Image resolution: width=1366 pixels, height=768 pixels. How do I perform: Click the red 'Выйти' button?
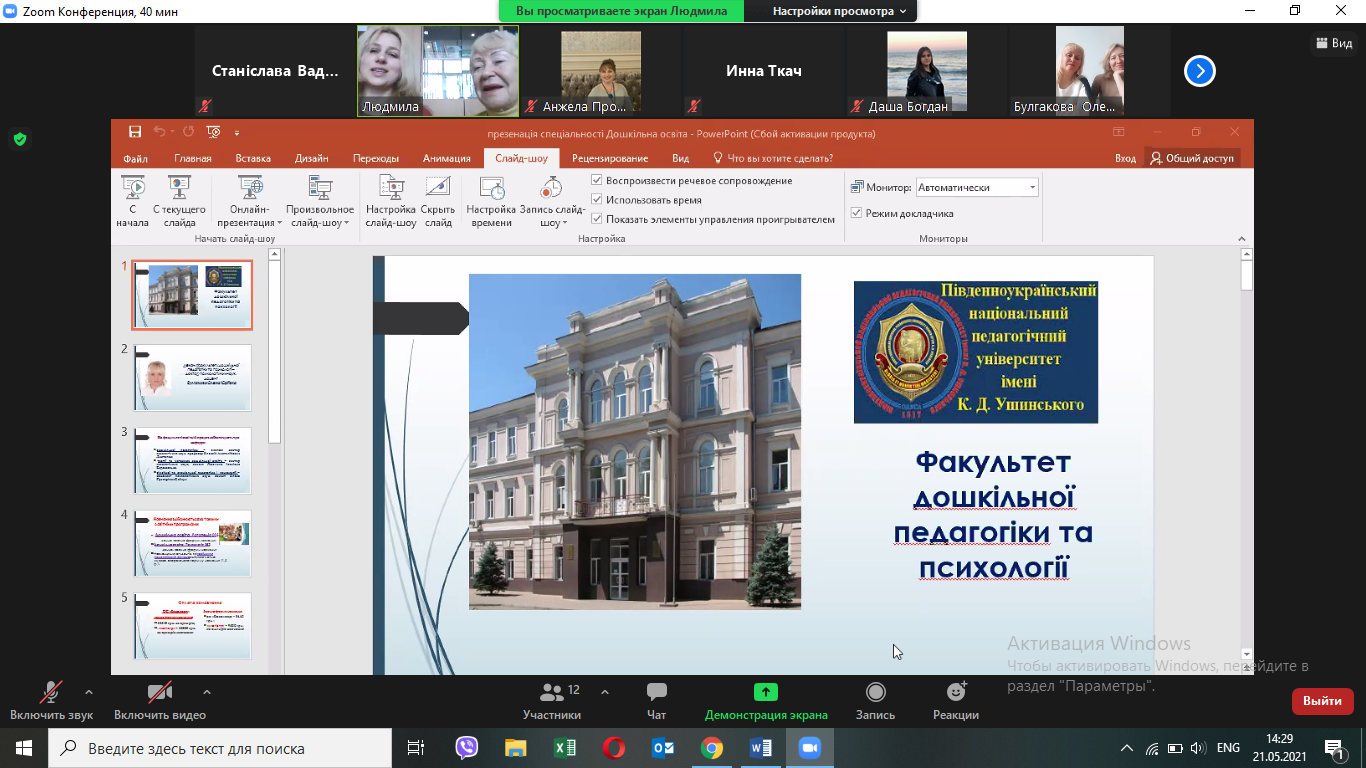(x=1322, y=701)
